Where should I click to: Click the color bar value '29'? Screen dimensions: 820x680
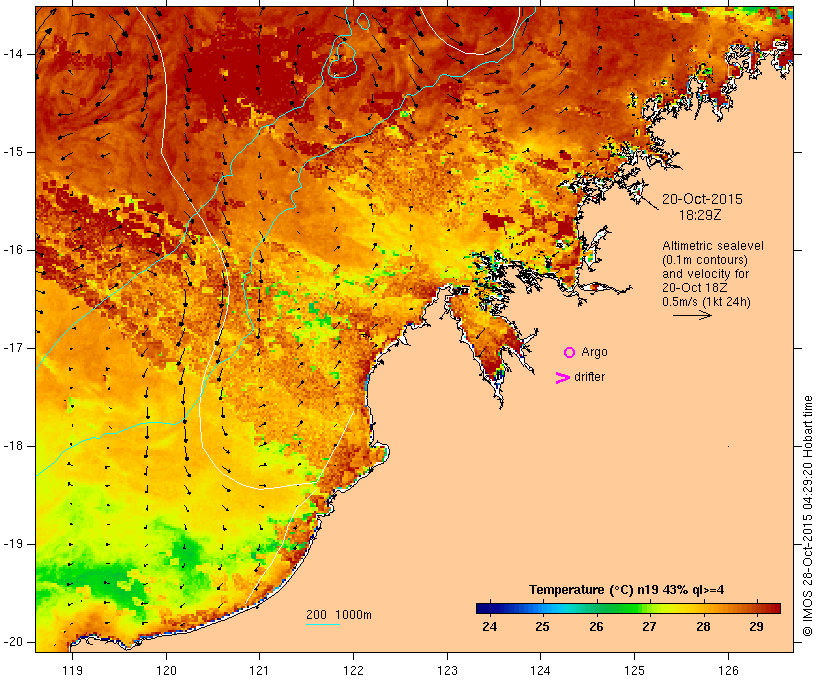click(x=756, y=627)
